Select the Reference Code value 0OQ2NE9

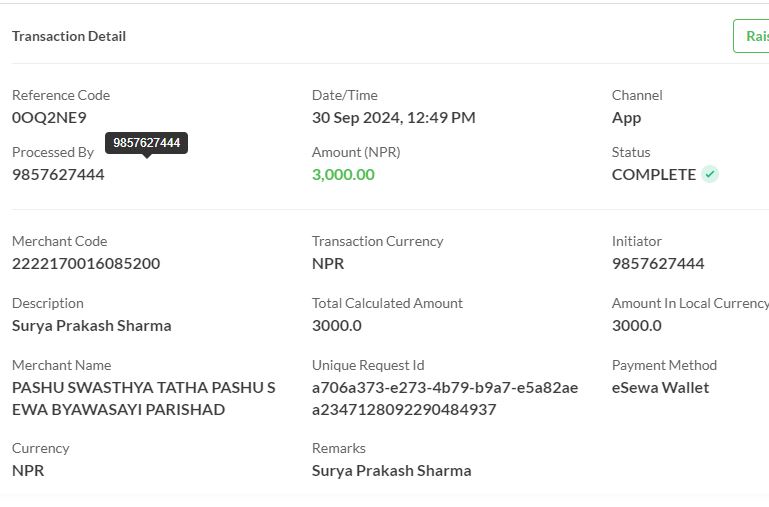(x=49, y=118)
